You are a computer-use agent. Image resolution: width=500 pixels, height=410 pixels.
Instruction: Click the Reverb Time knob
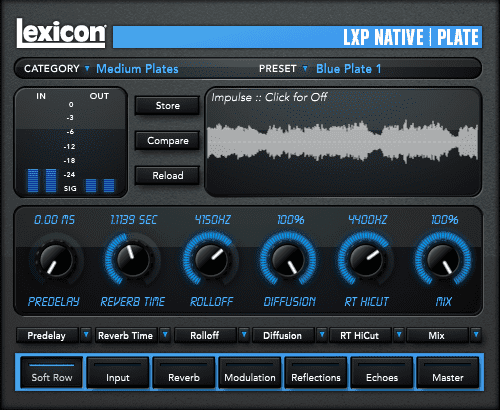[x=133, y=260]
